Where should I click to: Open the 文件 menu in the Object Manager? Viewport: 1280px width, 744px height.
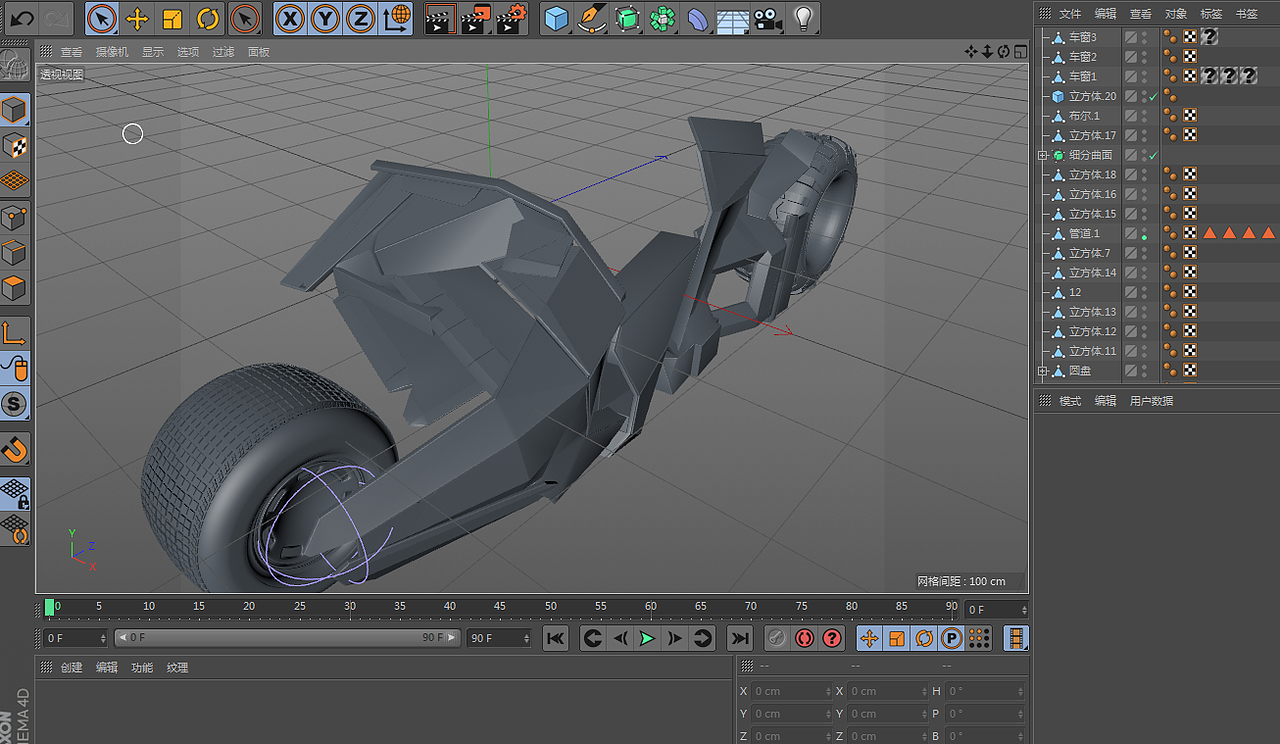click(x=1069, y=13)
